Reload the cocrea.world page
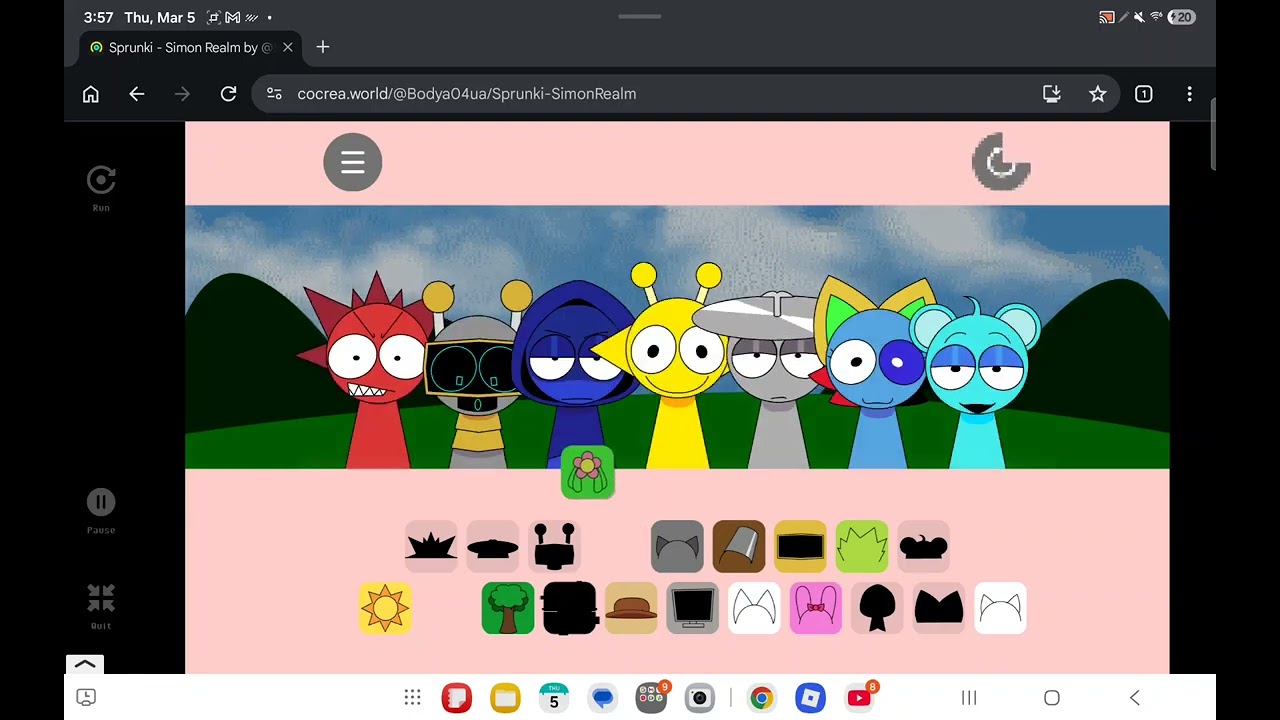This screenshot has height=720, width=1280. point(228,94)
